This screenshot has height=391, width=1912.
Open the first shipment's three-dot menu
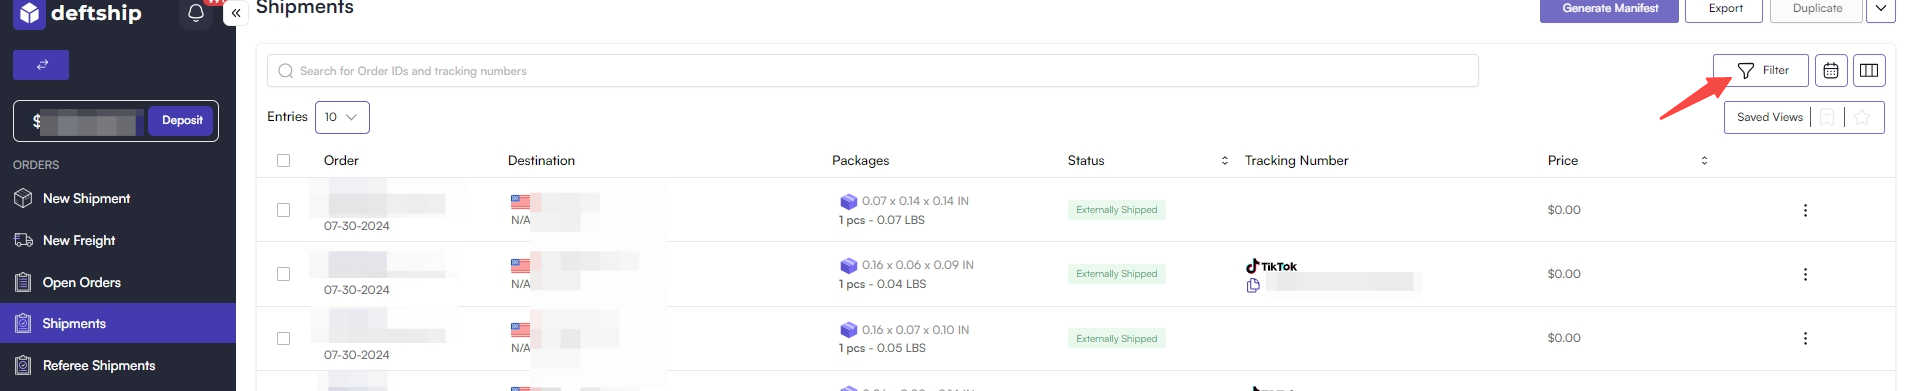pyautogui.click(x=1805, y=210)
